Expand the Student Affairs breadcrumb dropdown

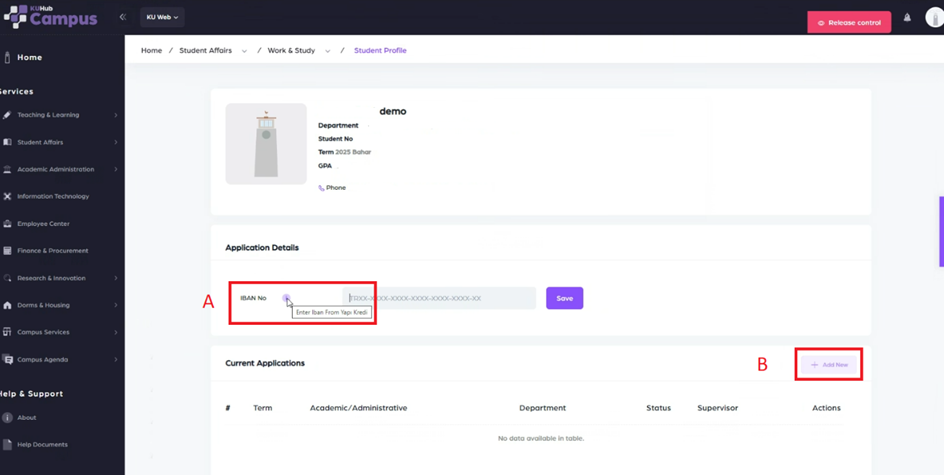click(244, 51)
